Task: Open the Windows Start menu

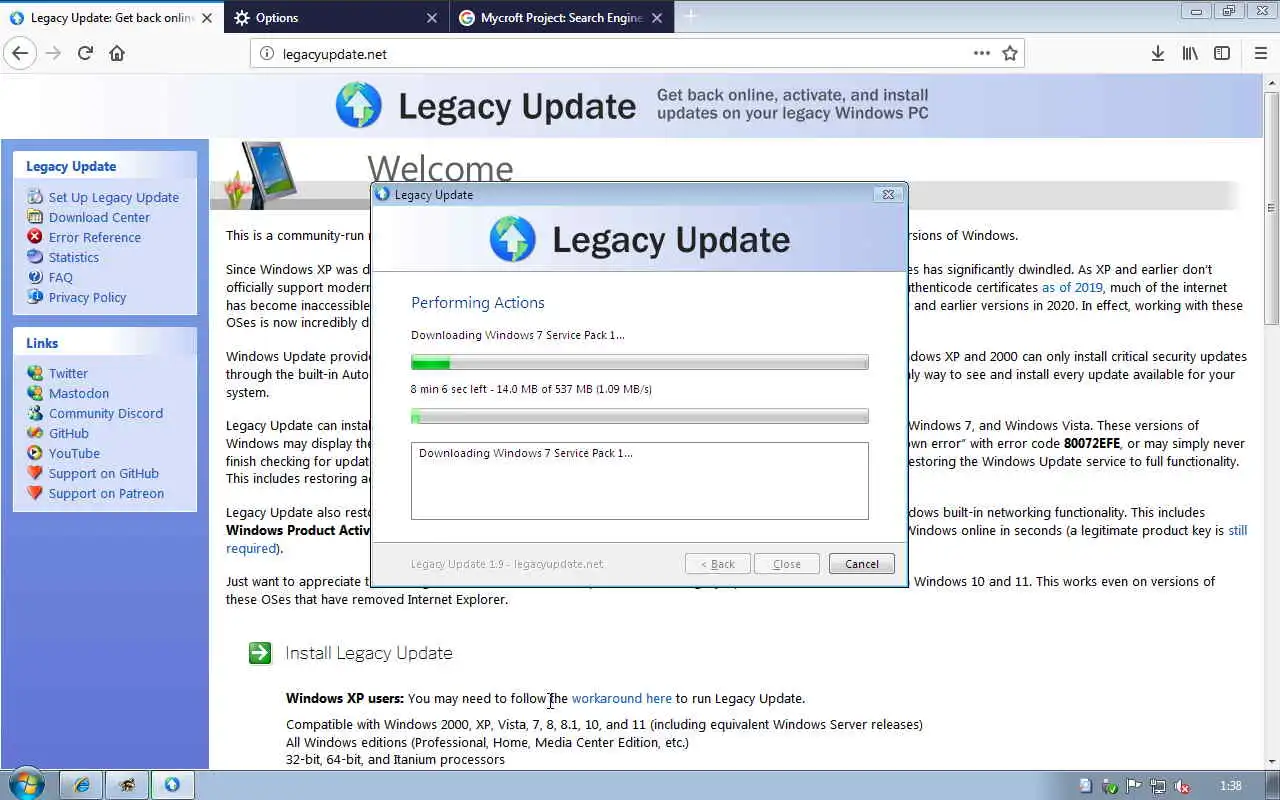Action: click(26, 785)
